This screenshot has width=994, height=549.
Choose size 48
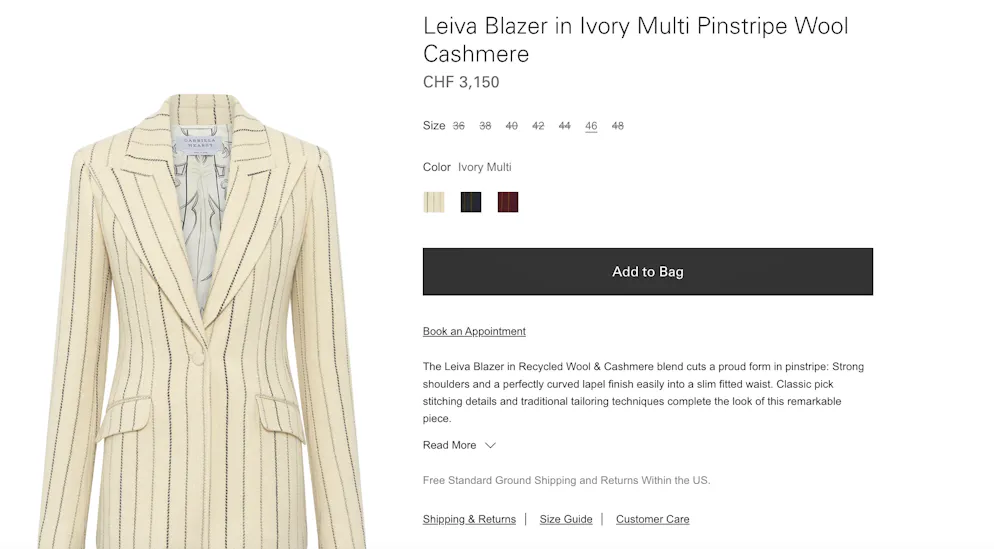tap(617, 126)
